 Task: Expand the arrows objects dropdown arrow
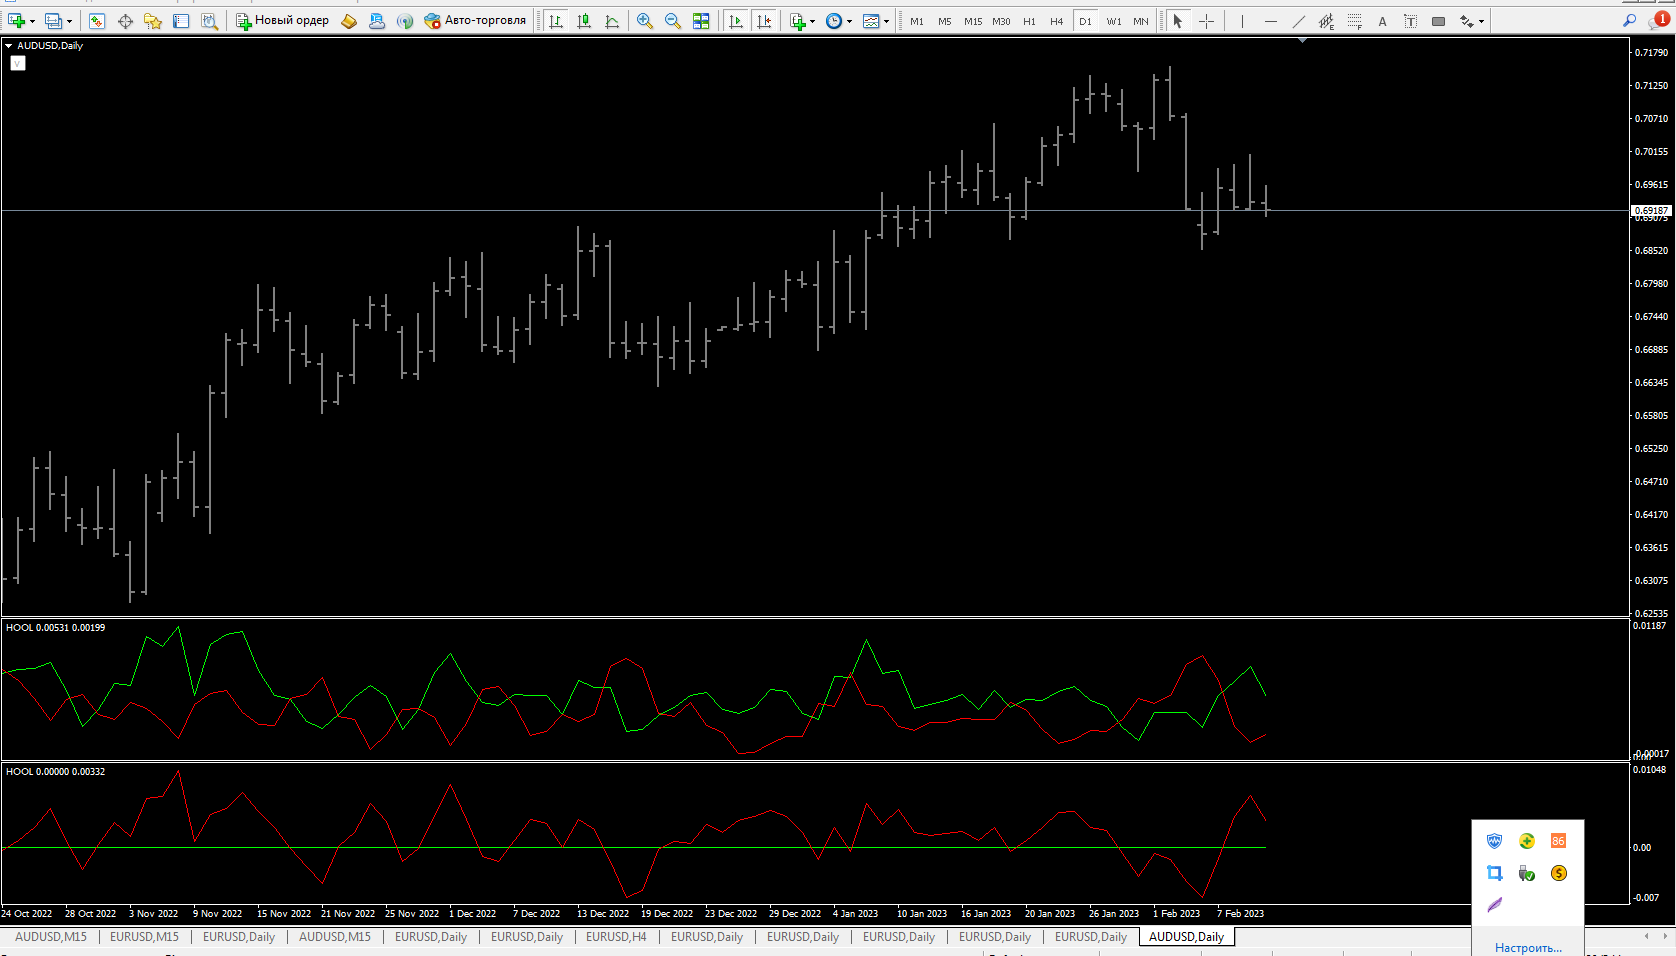[1481, 21]
